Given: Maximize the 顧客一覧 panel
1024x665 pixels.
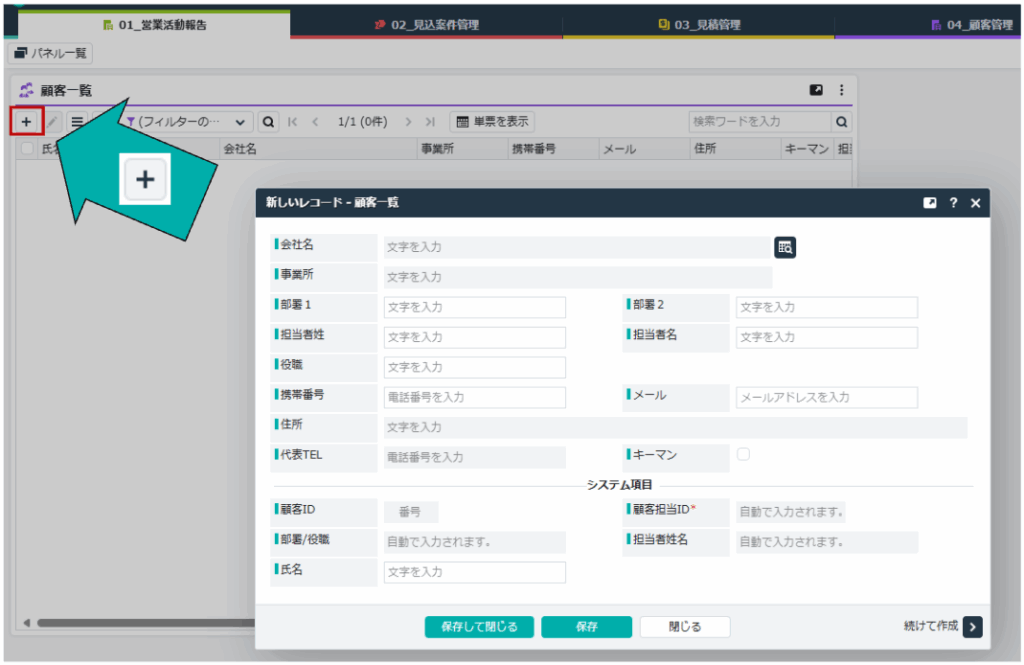Looking at the screenshot, I should pos(816,90).
